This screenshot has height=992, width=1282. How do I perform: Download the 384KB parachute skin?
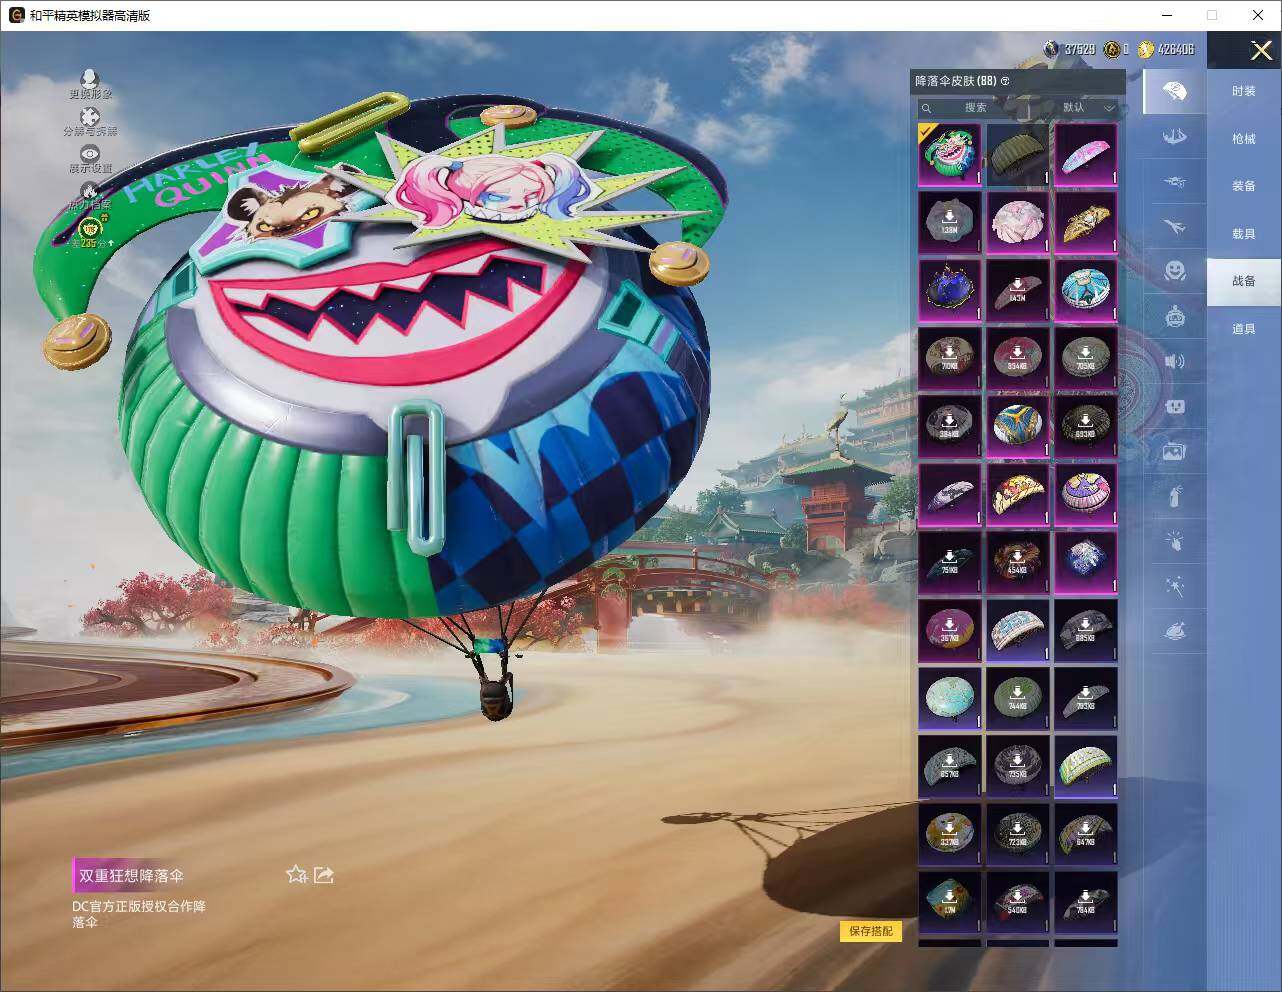[x=949, y=426]
